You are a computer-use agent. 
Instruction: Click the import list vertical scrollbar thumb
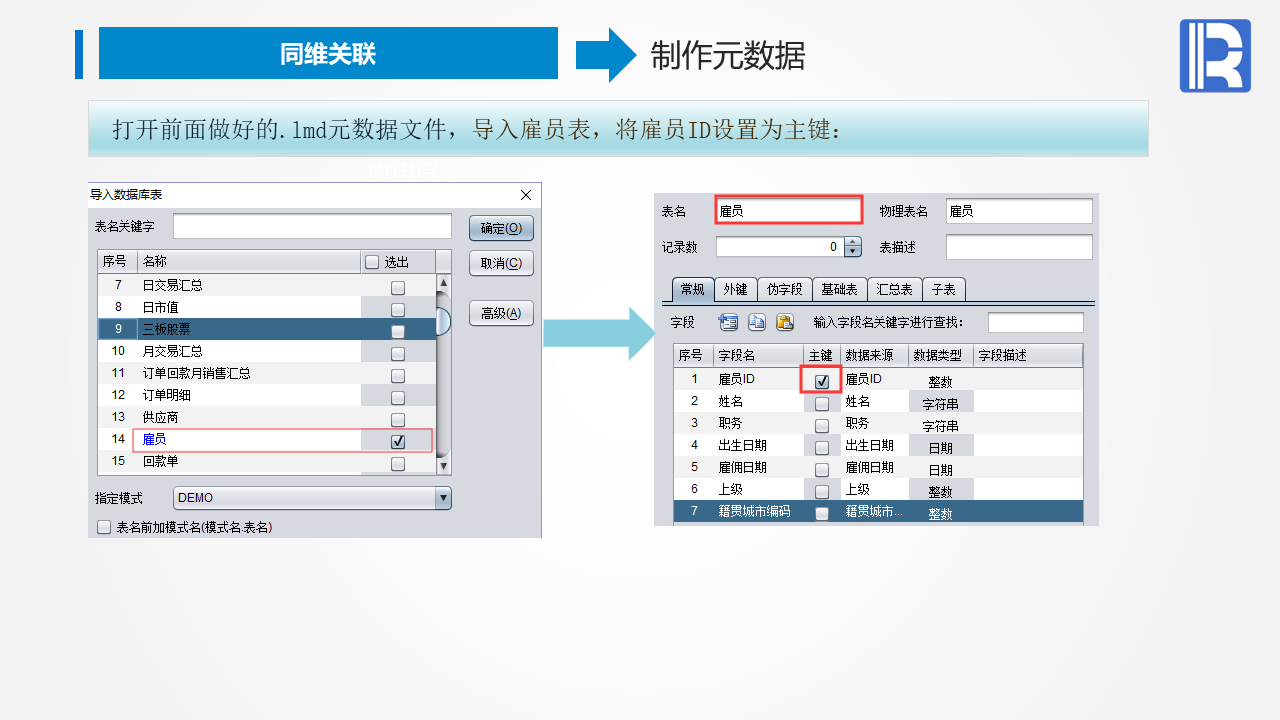click(x=444, y=320)
